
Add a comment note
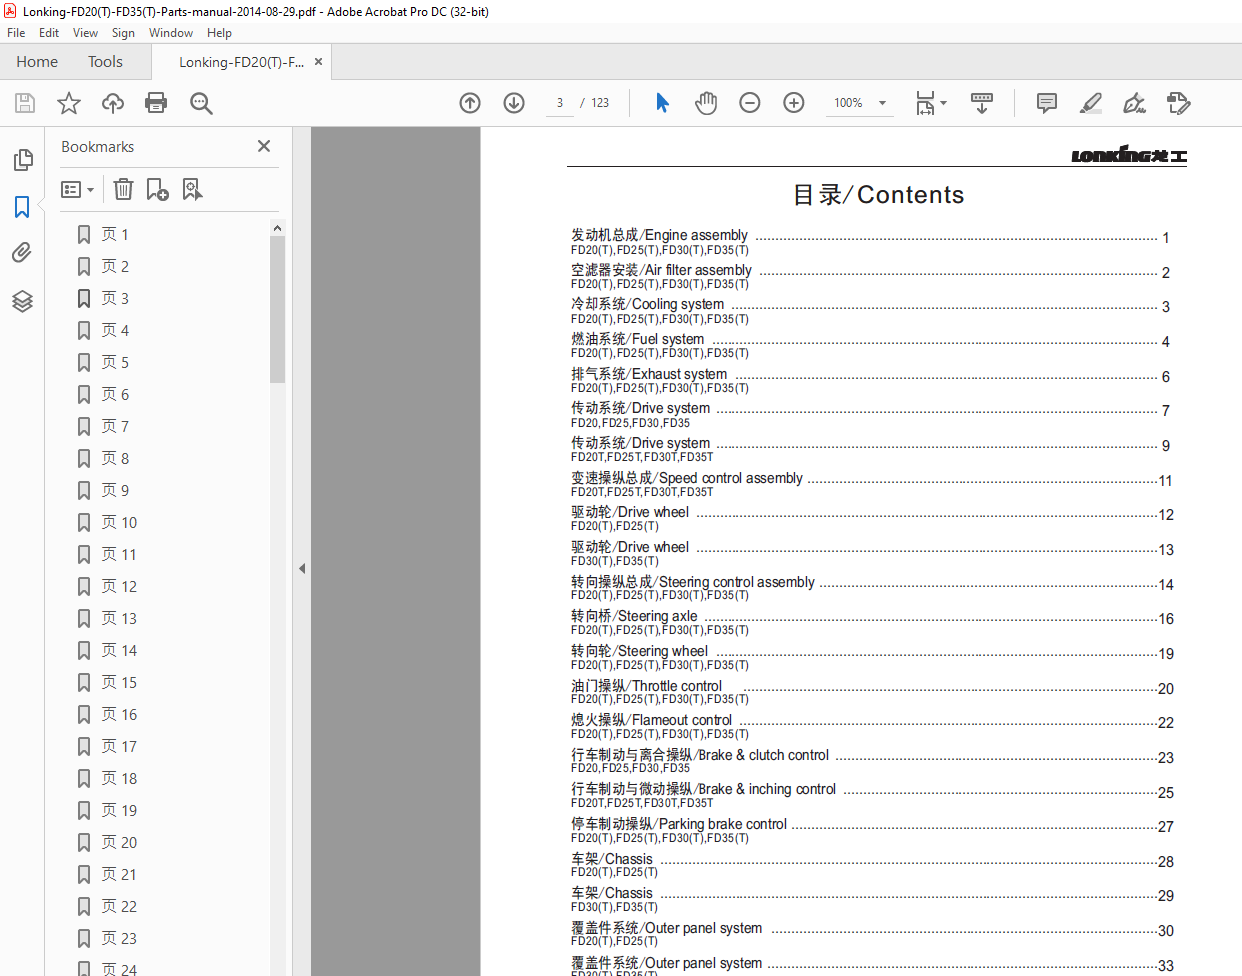point(1047,103)
